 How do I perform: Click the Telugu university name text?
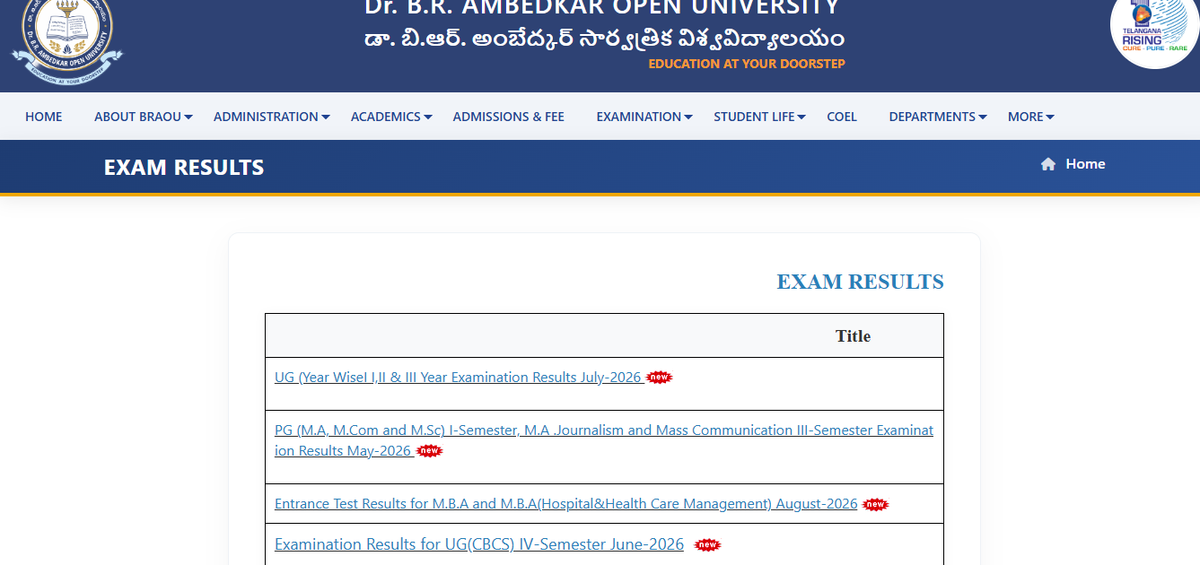[604, 38]
